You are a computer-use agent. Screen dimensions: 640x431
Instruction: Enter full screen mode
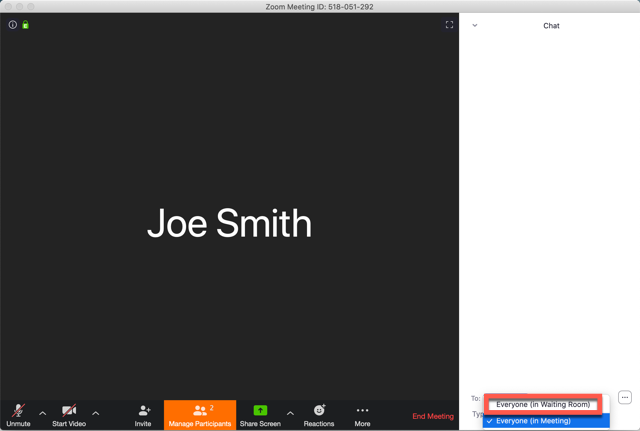pyautogui.click(x=449, y=25)
